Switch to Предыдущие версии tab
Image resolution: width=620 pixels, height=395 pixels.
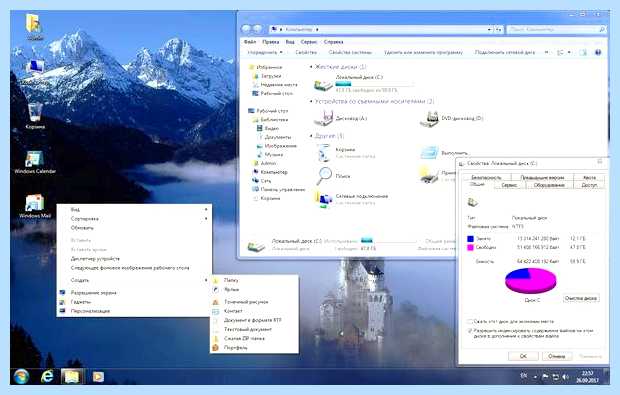pos(542,178)
